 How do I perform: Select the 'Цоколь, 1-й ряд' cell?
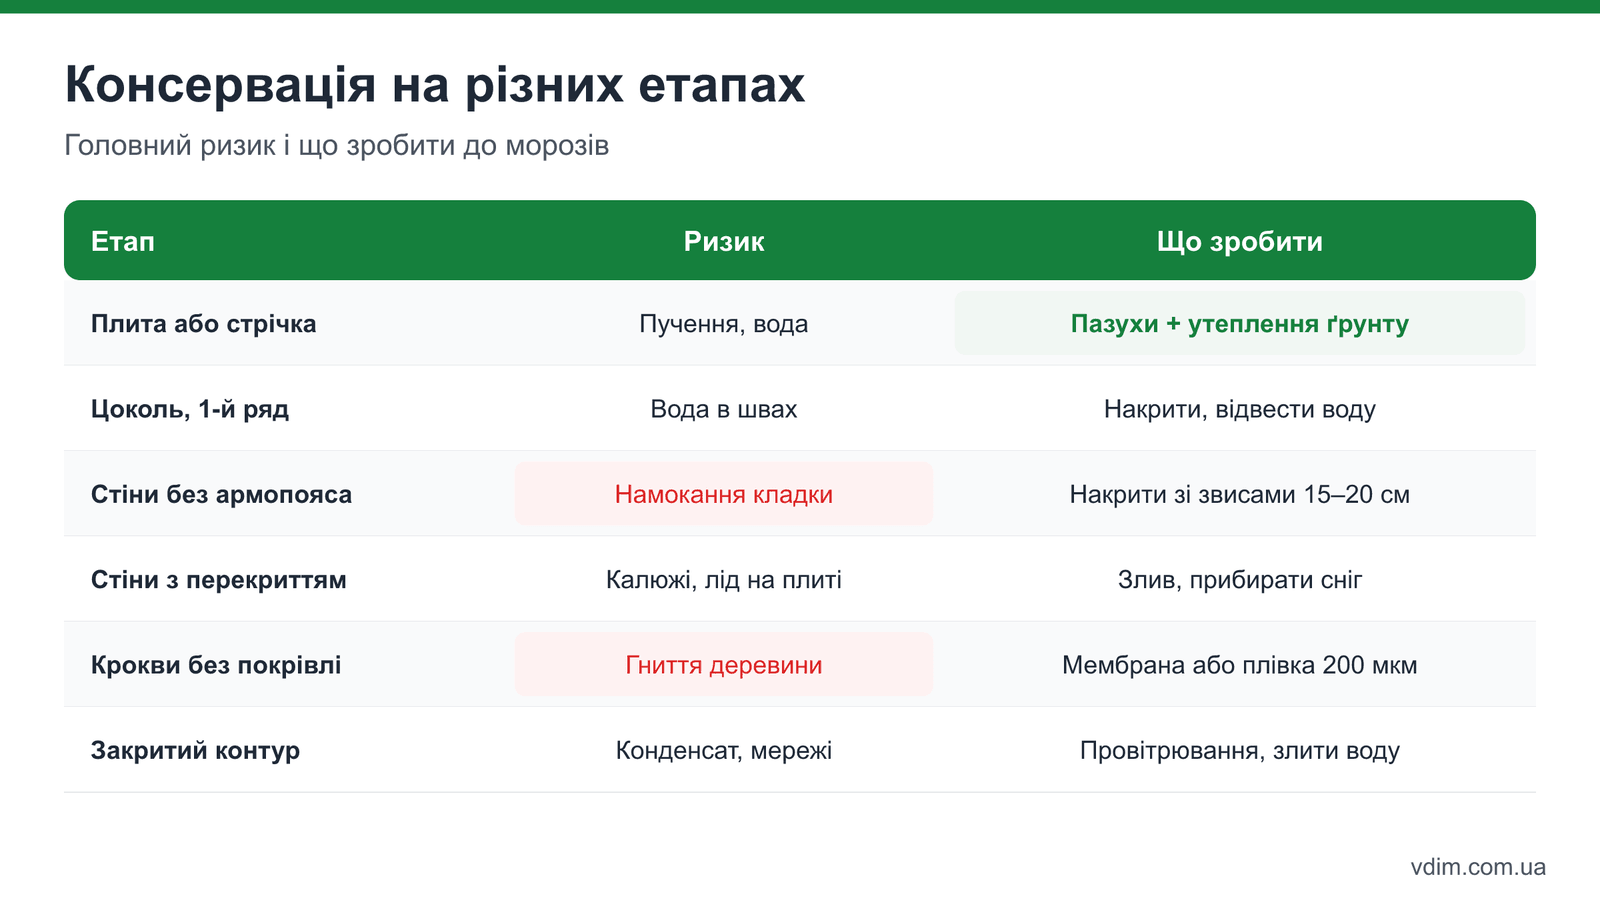[190, 409]
